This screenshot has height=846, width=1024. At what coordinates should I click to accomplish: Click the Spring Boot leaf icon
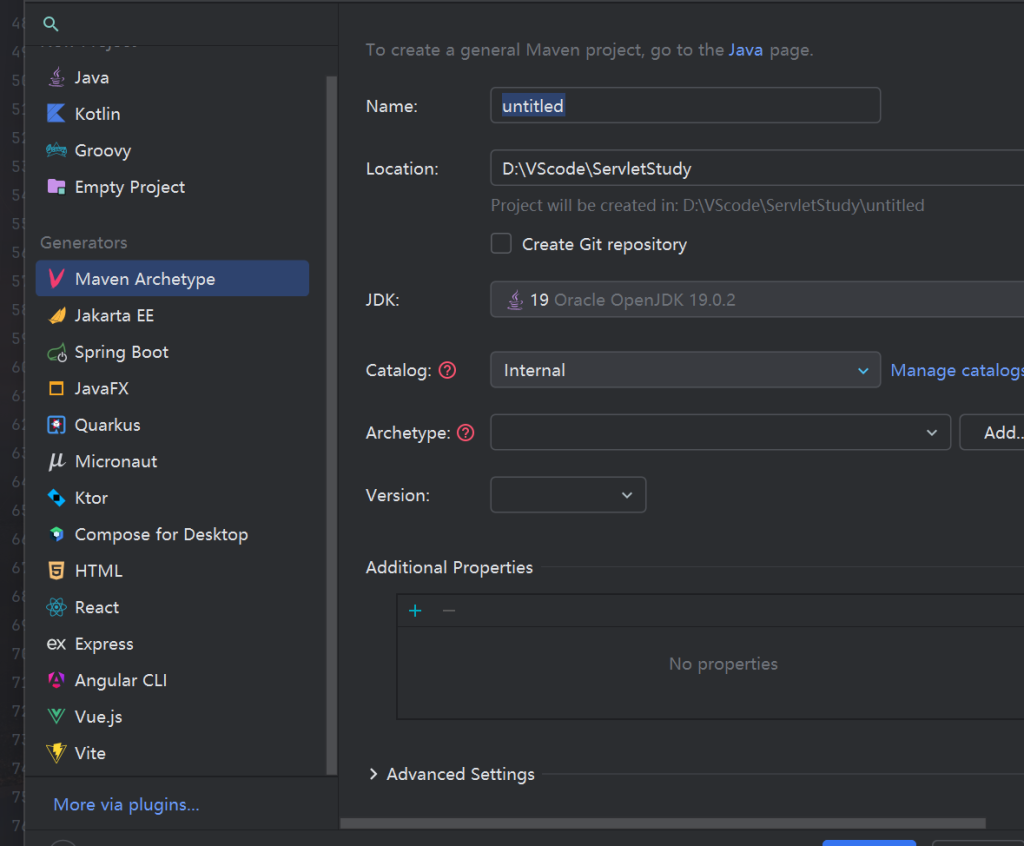(x=56, y=352)
